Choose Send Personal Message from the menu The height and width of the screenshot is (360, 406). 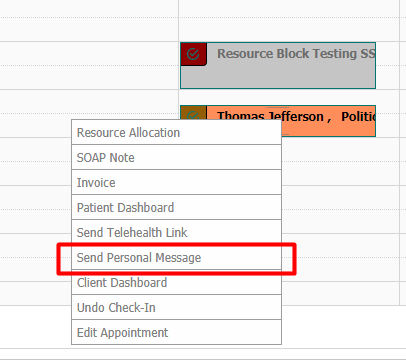(x=176, y=257)
